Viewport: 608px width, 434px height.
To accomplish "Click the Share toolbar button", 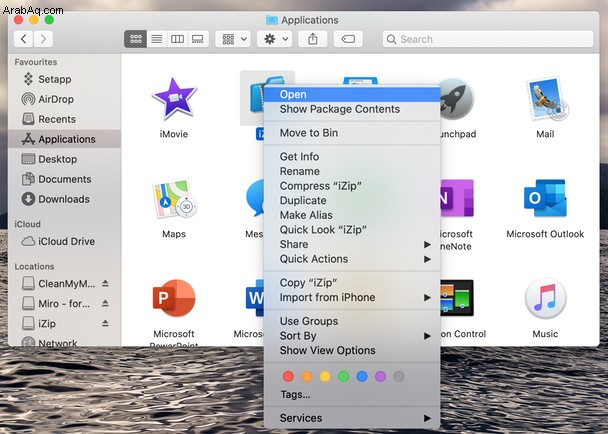I will [313, 39].
